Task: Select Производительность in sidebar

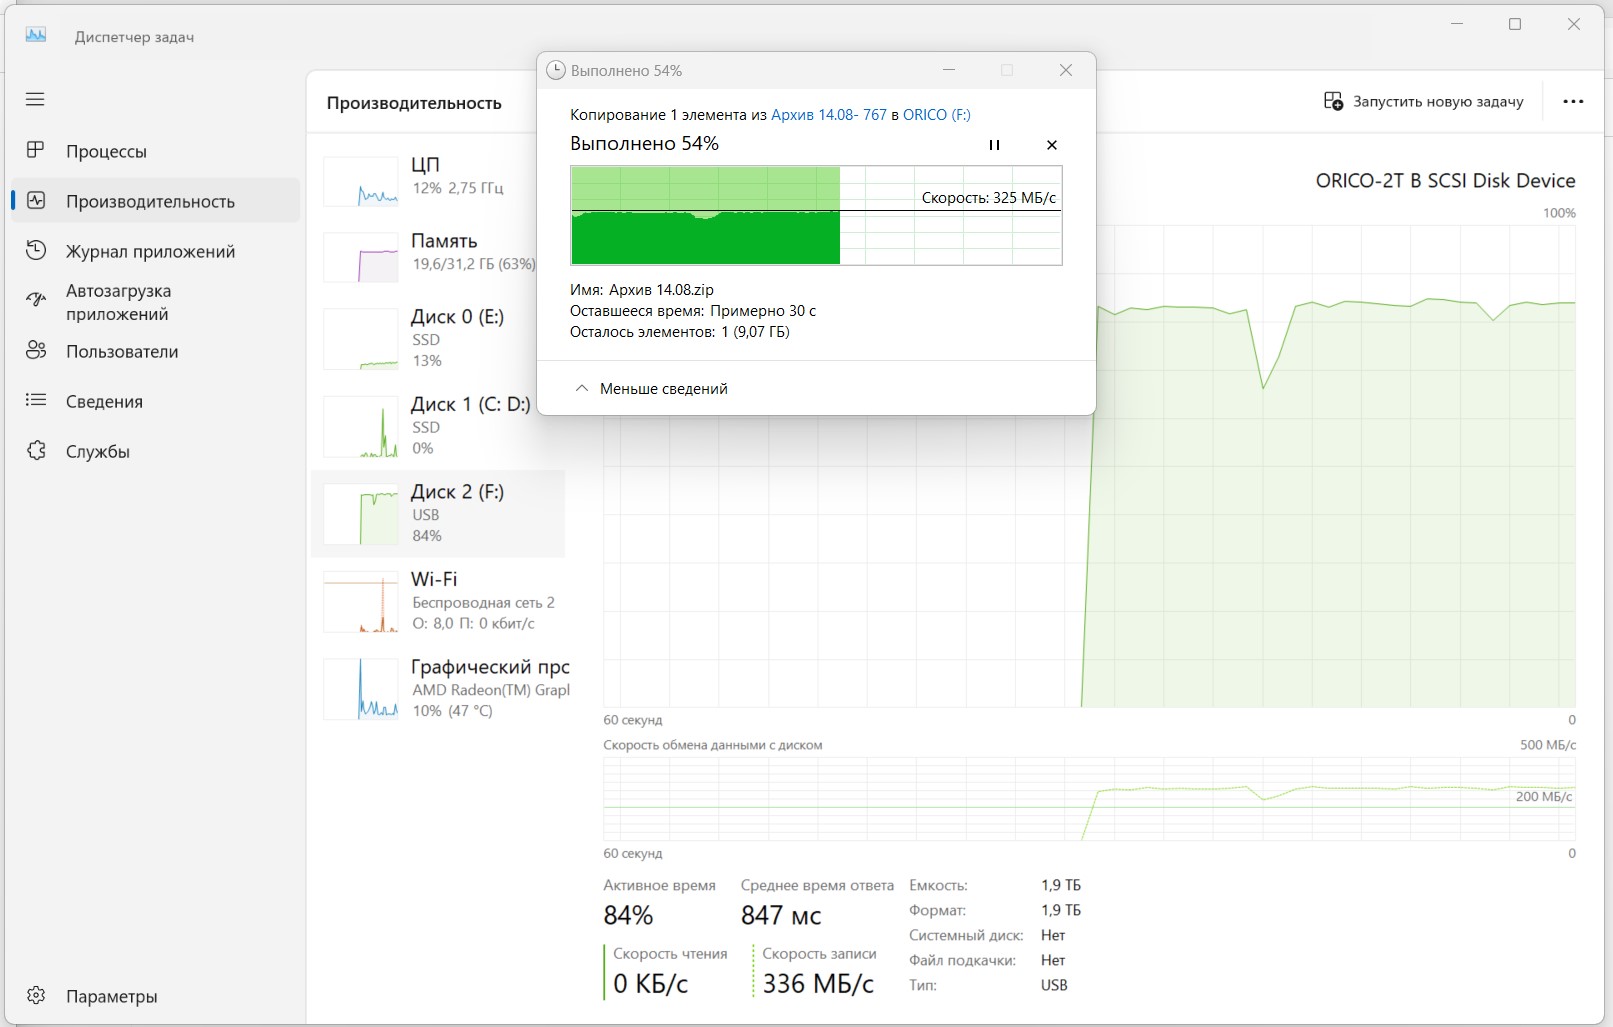Action: click(x=155, y=200)
